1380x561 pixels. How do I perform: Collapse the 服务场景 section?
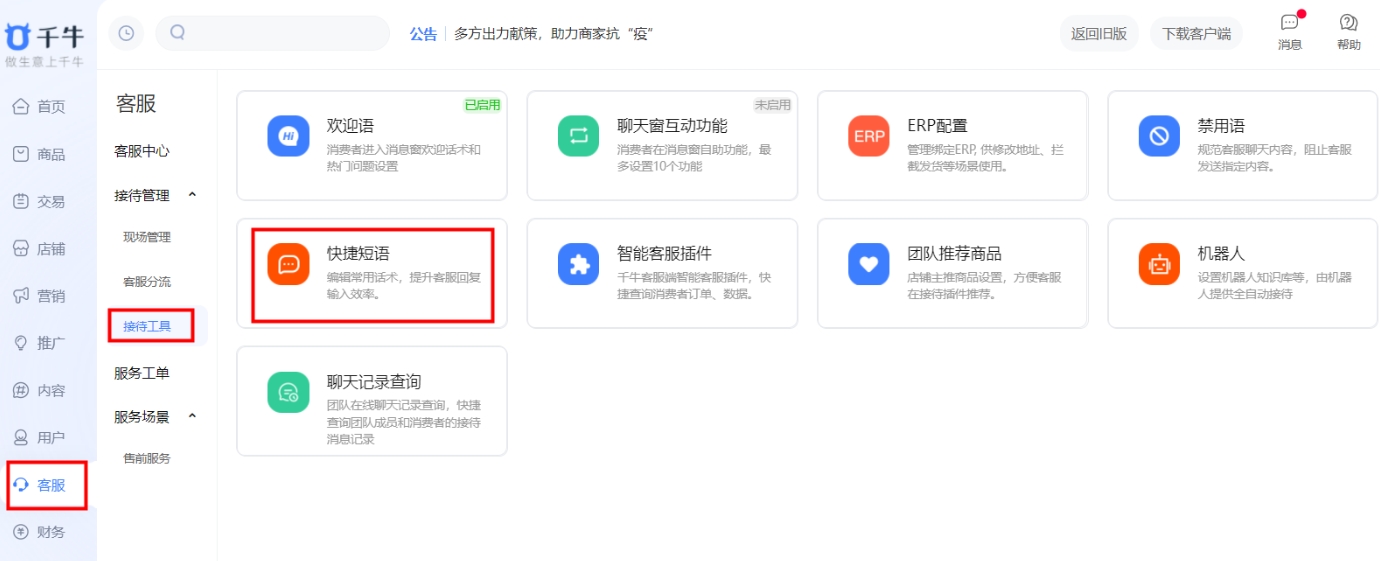[193, 416]
